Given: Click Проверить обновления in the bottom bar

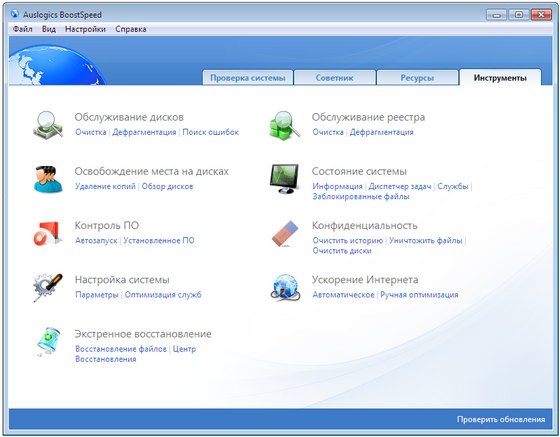Looking at the screenshot, I should (x=501, y=420).
